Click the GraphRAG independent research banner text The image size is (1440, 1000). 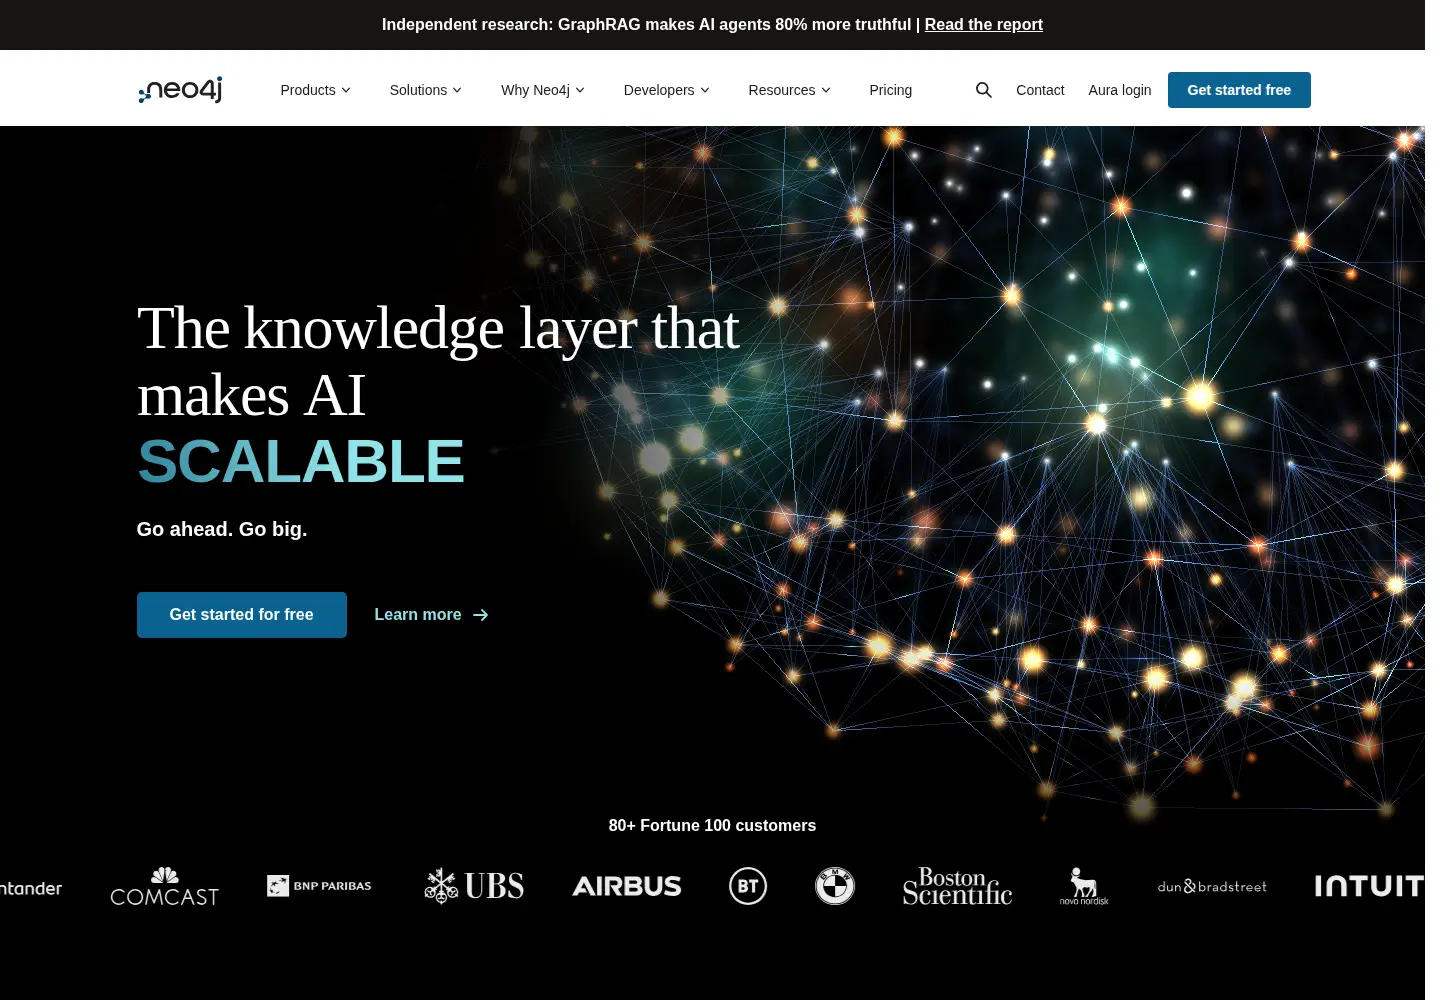coord(646,24)
